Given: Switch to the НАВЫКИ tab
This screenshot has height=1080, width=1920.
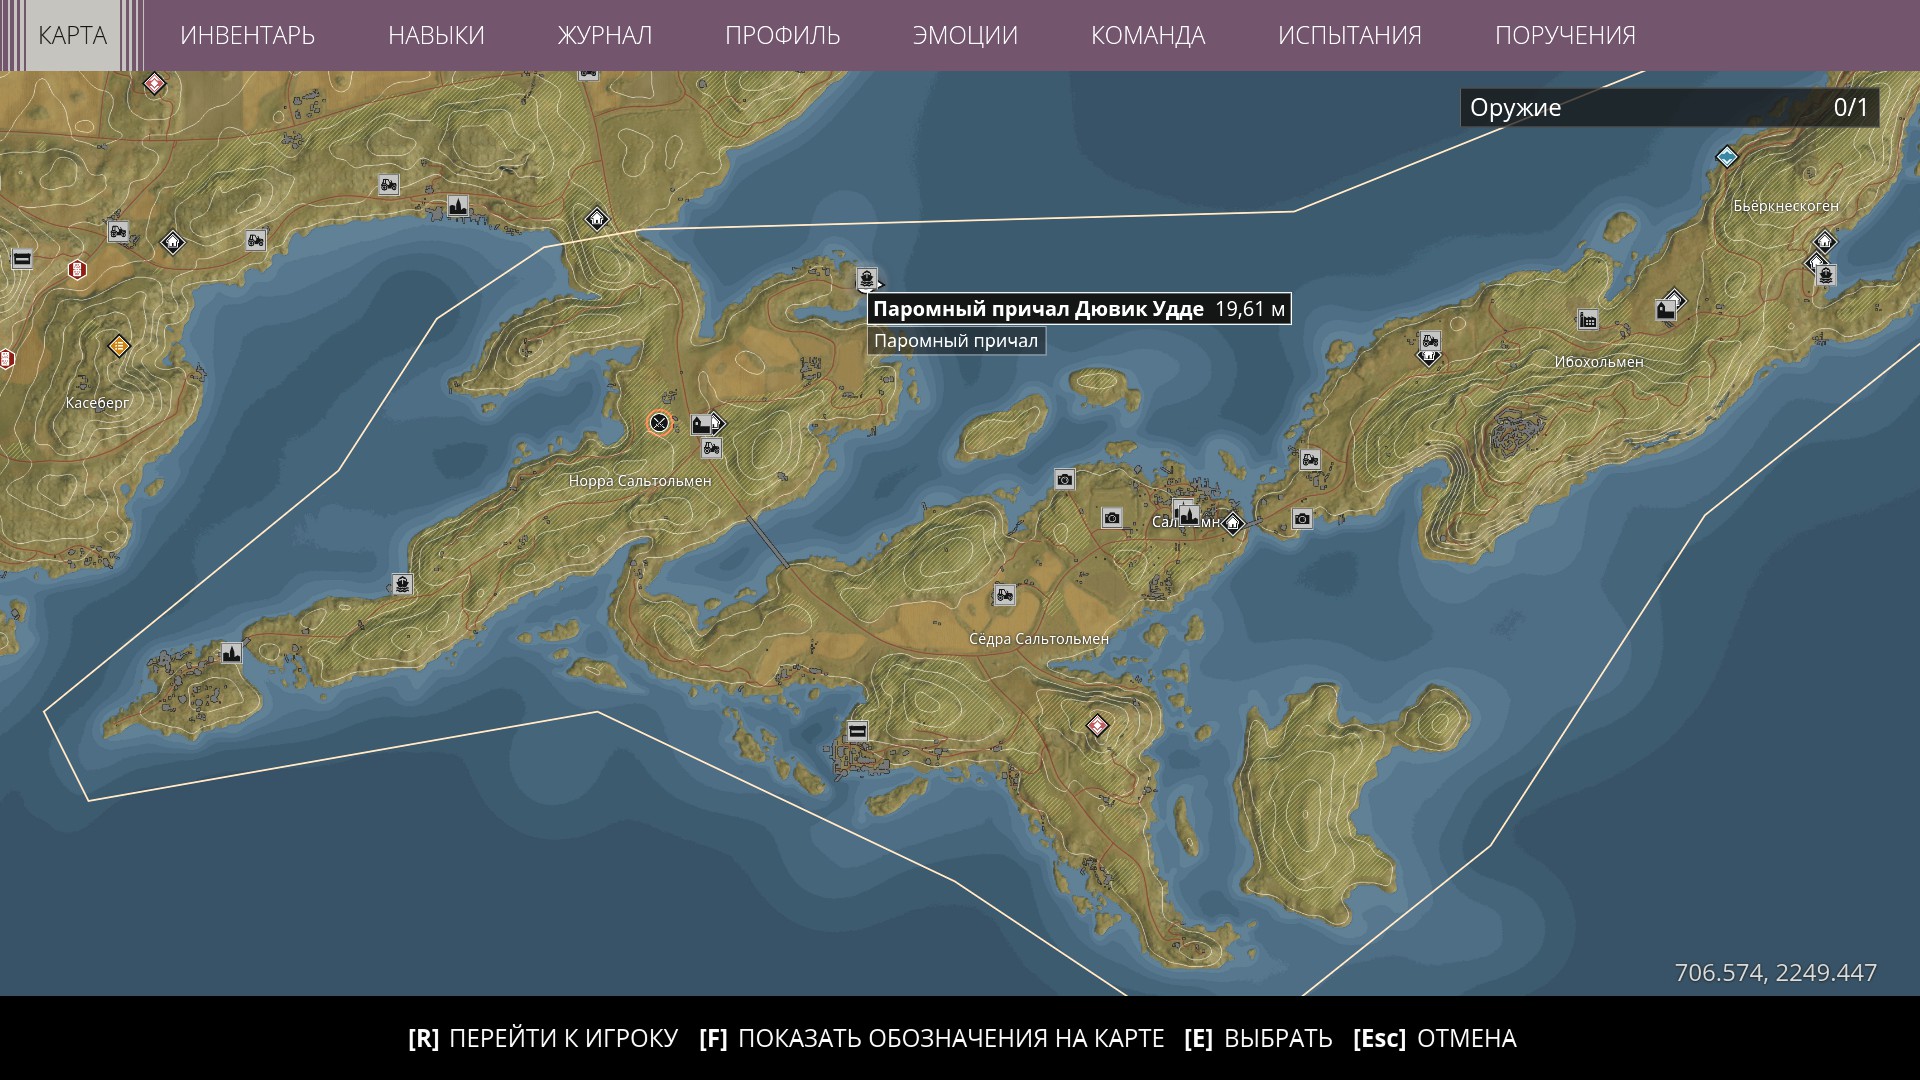Looking at the screenshot, I should pyautogui.click(x=436, y=35).
